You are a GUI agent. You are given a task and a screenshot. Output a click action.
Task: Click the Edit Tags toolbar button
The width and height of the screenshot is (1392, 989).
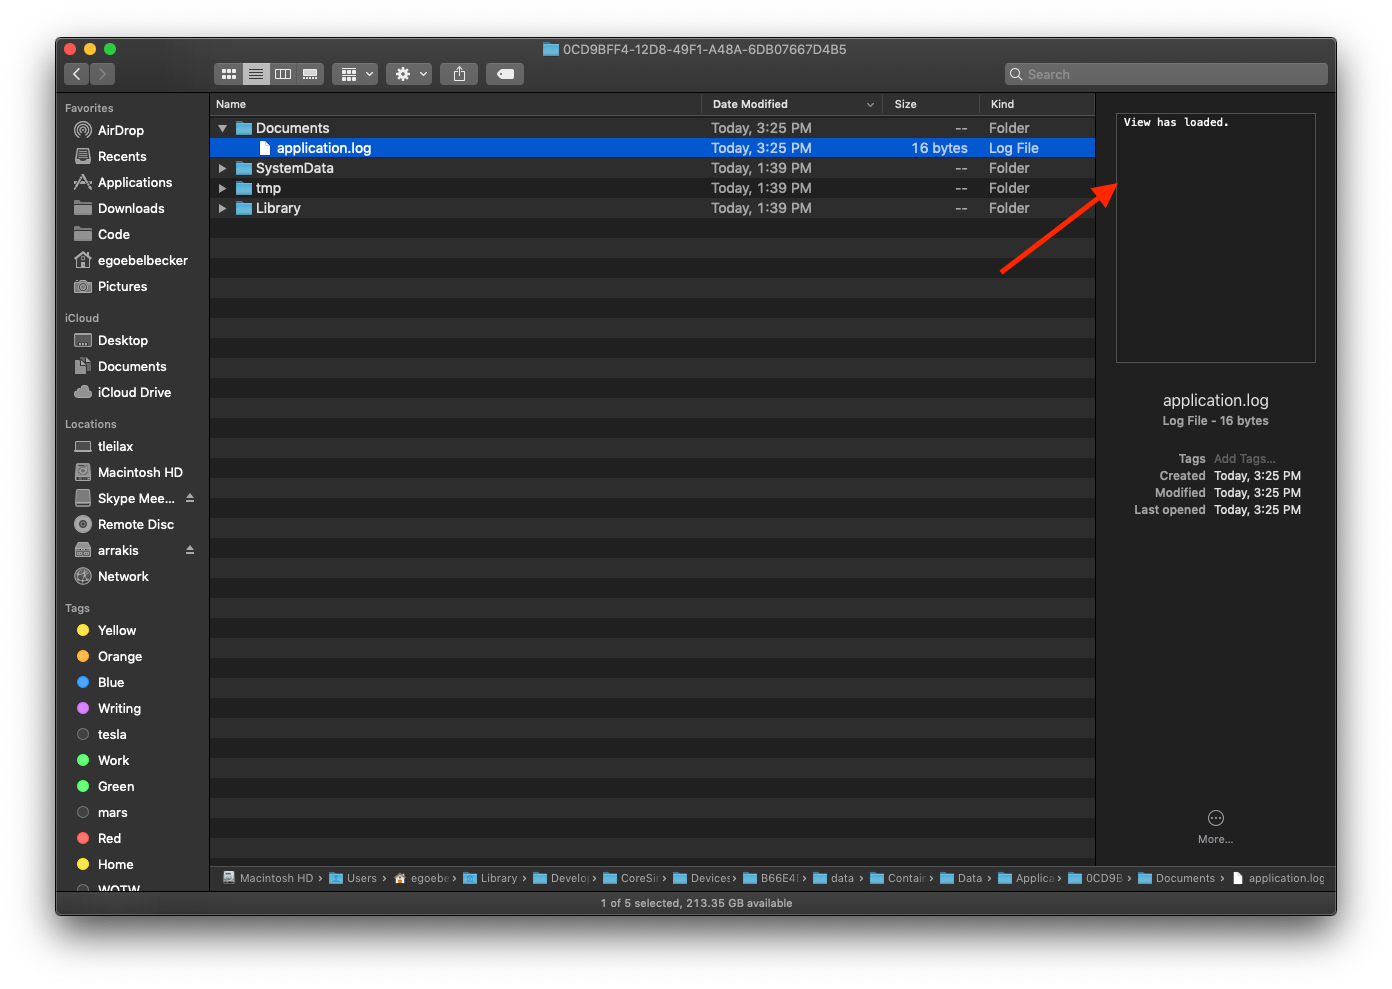click(x=505, y=74)
